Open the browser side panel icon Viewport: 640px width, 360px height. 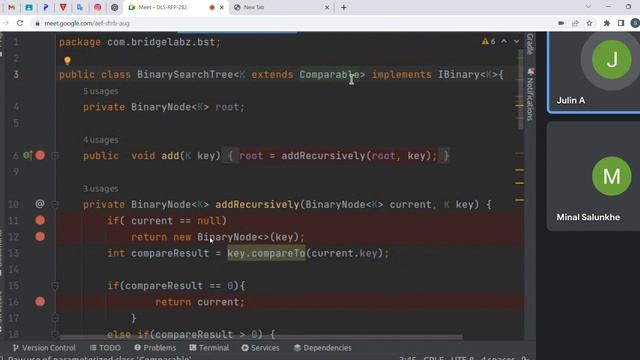click(x=621, y=23)
